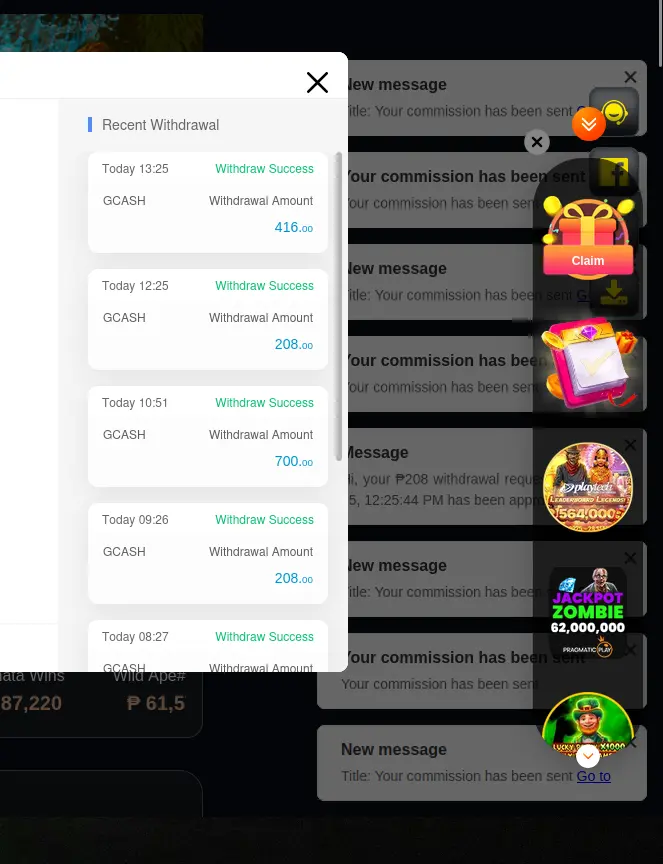Close the Recent Withdrawal dialog
Screen dimensions: 663x864
[x=317, y=83]
